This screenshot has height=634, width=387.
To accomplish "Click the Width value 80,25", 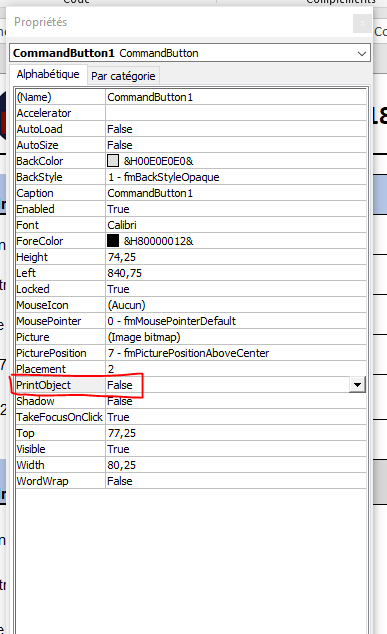I will 121,465.
